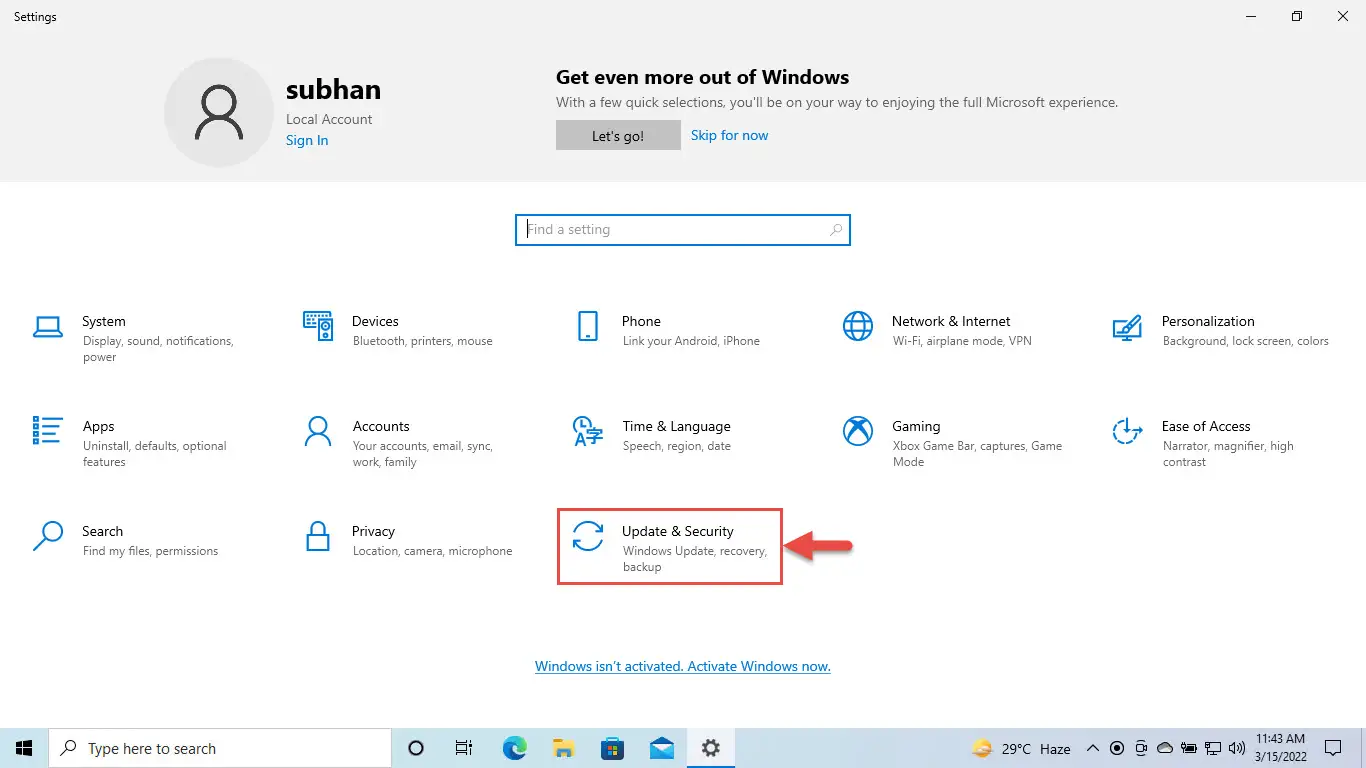Click 'Link your Android, iPhone' description text

point(691,341)
